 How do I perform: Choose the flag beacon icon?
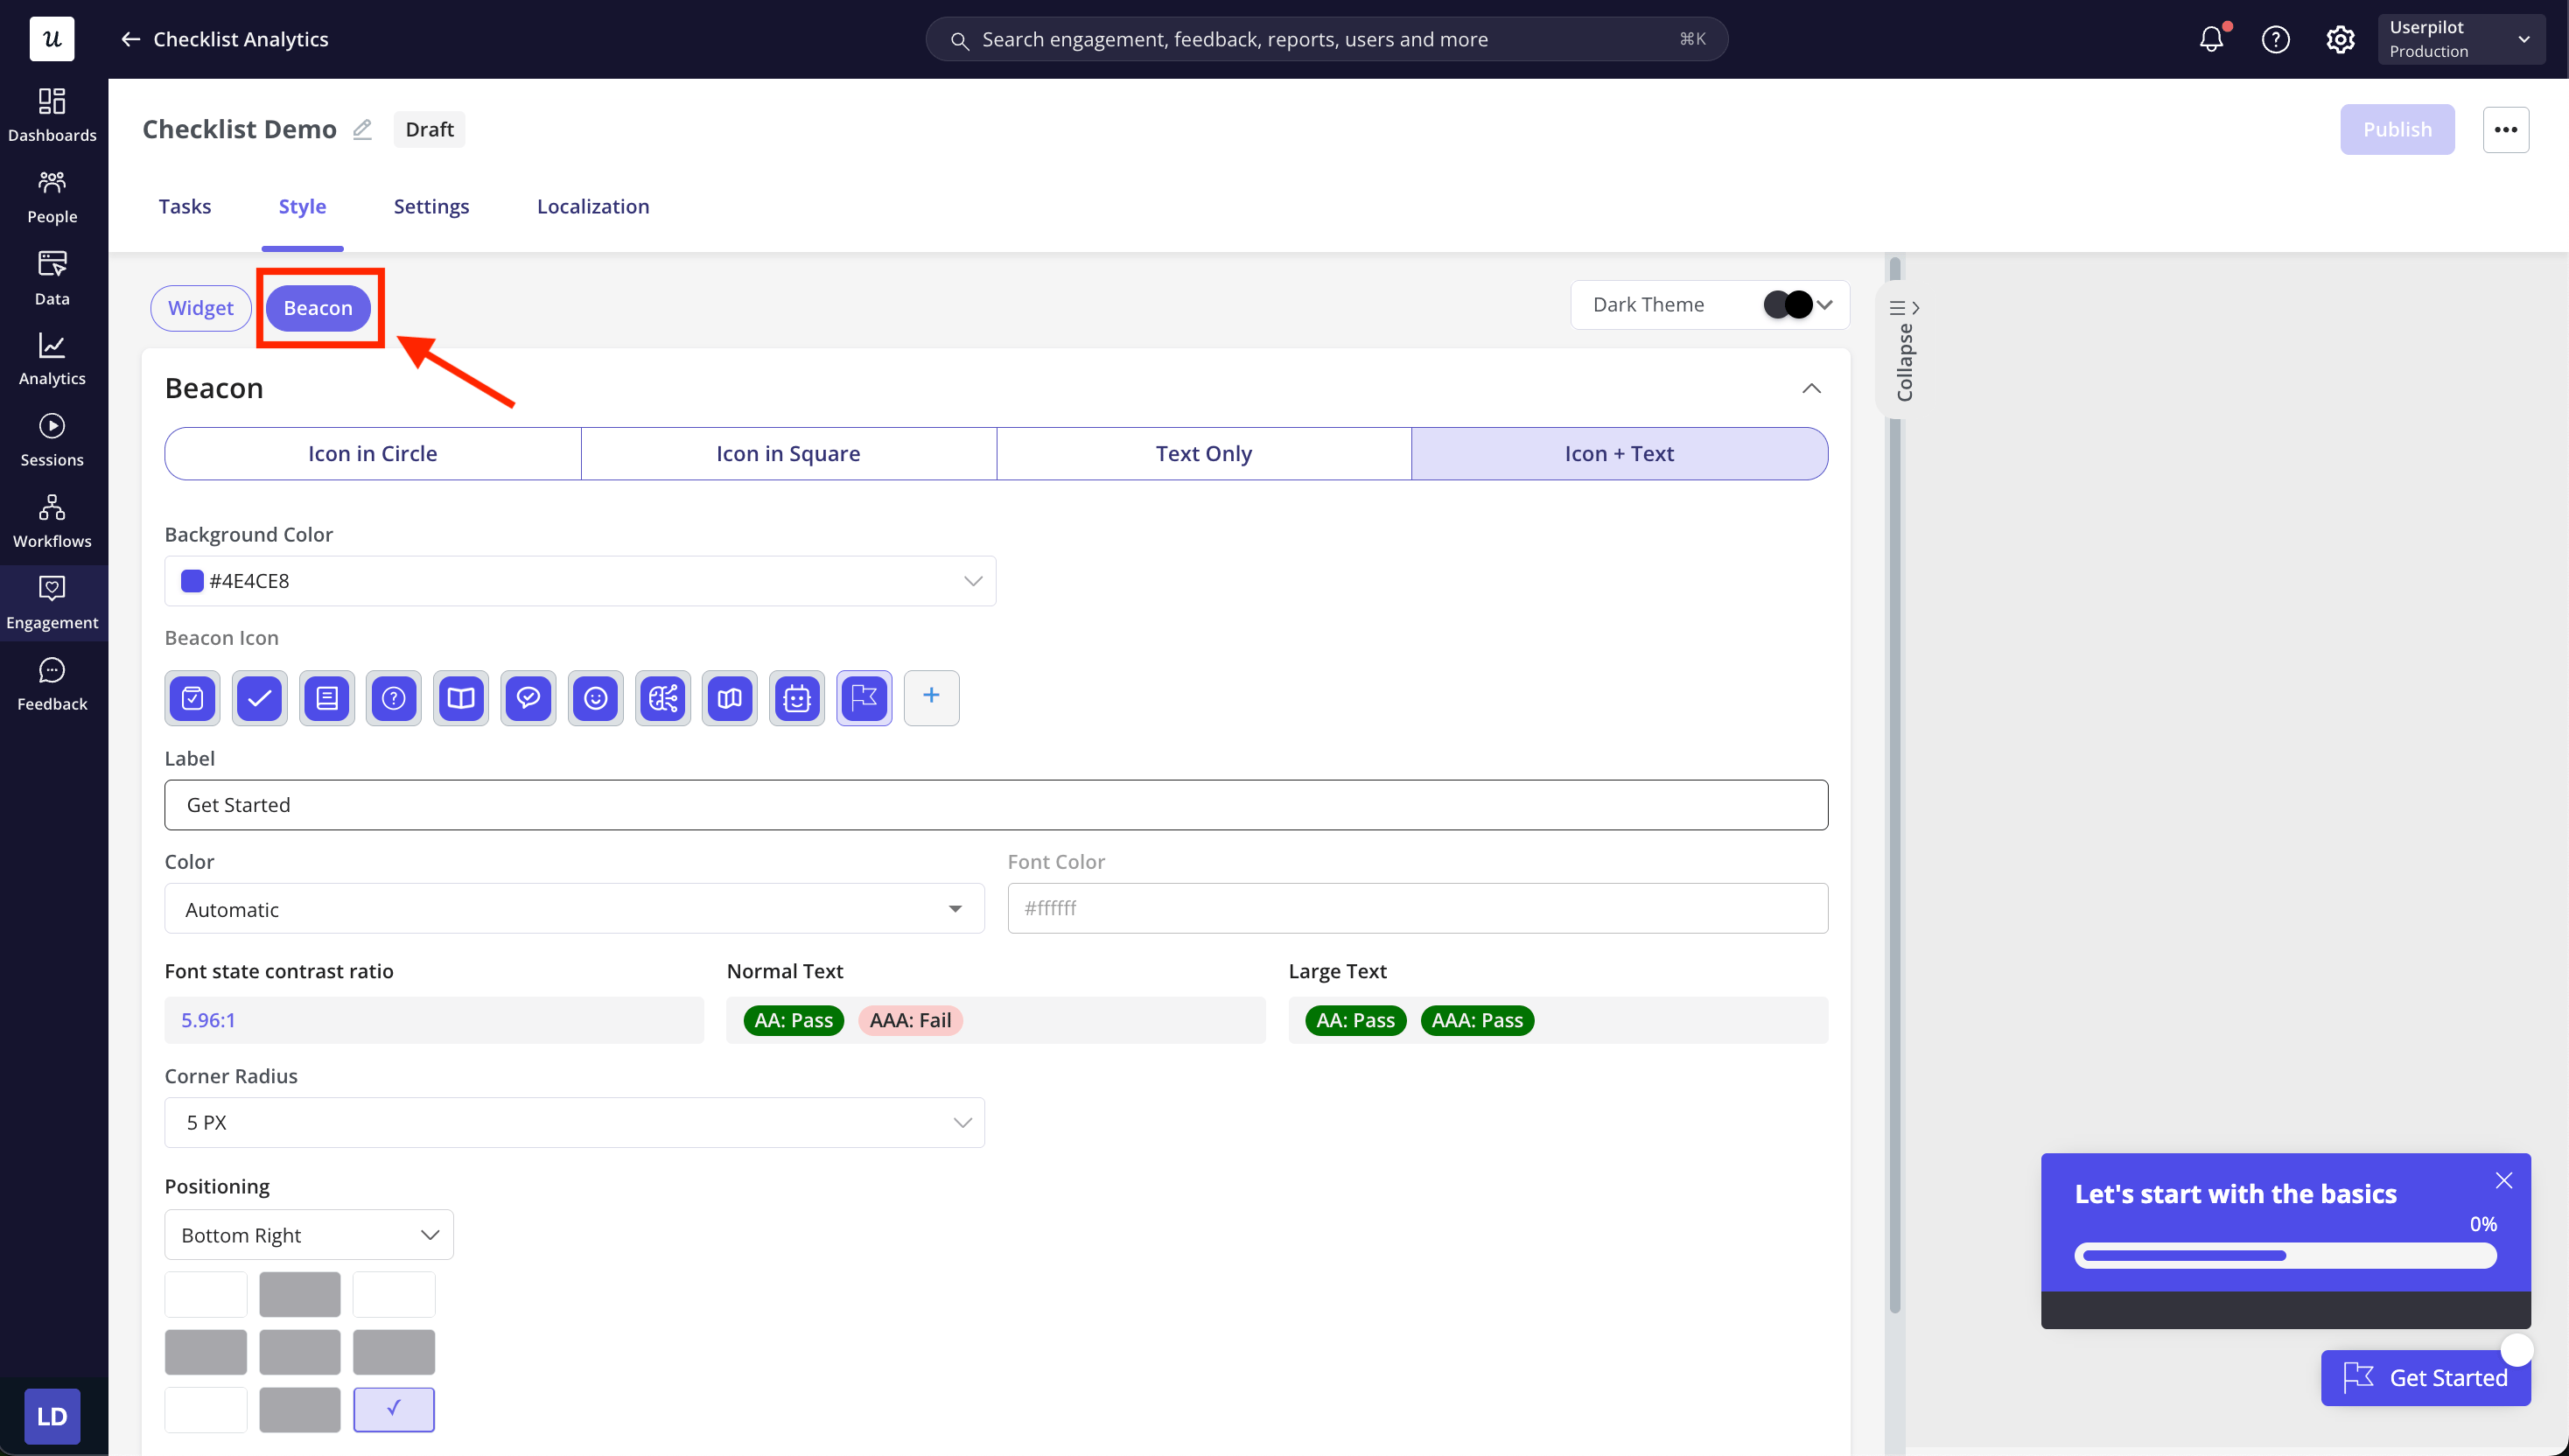click(x=864, y=698)
